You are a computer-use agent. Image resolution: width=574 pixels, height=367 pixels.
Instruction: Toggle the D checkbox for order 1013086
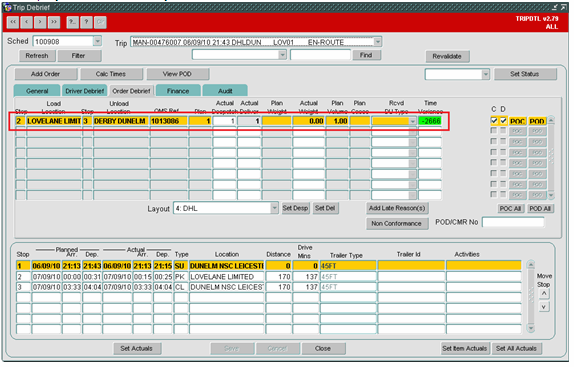(503, 120)
